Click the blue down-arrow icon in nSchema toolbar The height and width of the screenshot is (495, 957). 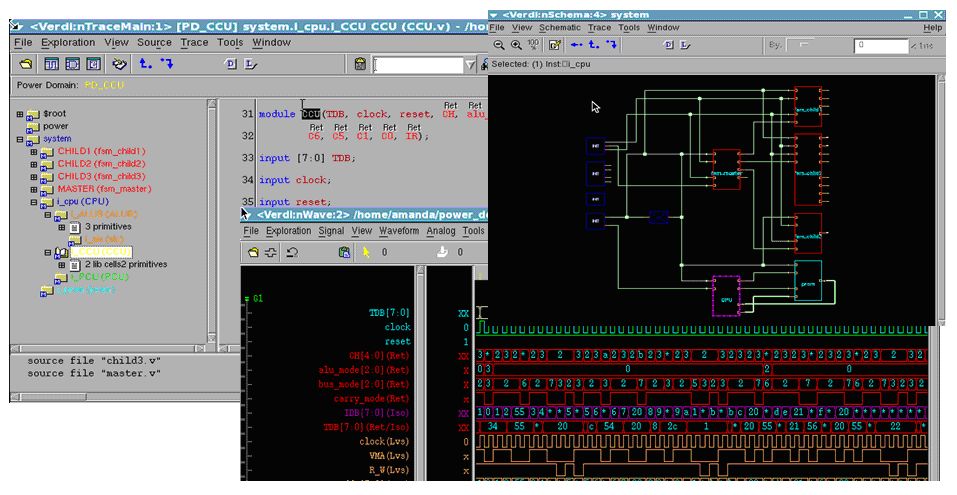click(611, 45)
